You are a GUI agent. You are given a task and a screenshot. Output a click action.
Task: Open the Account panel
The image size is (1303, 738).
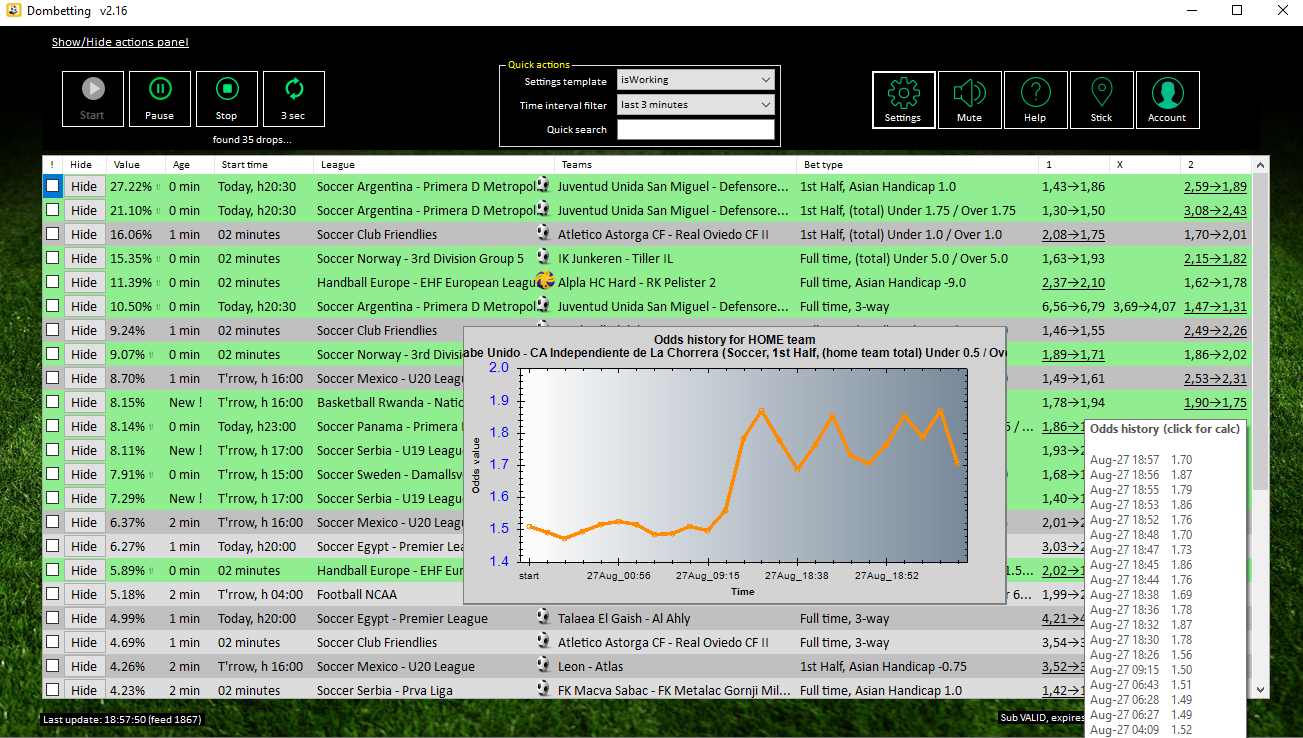tap(1167, 99)
